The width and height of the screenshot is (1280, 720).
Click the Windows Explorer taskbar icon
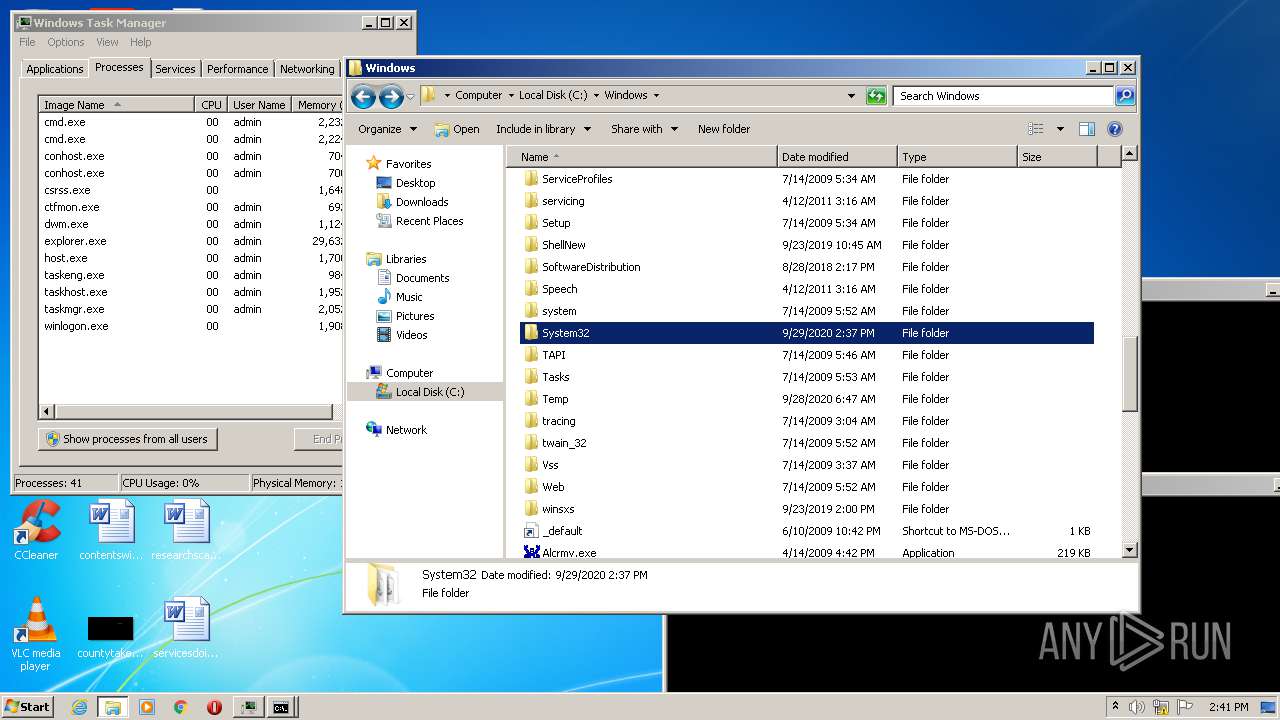click(x=112, y=707)
